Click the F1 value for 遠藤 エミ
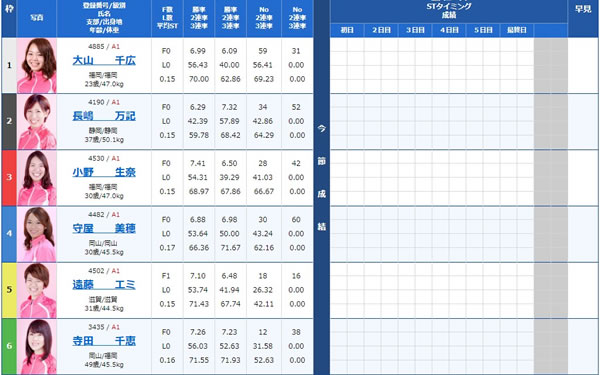600x375 pixels. (x=166, y=276)
